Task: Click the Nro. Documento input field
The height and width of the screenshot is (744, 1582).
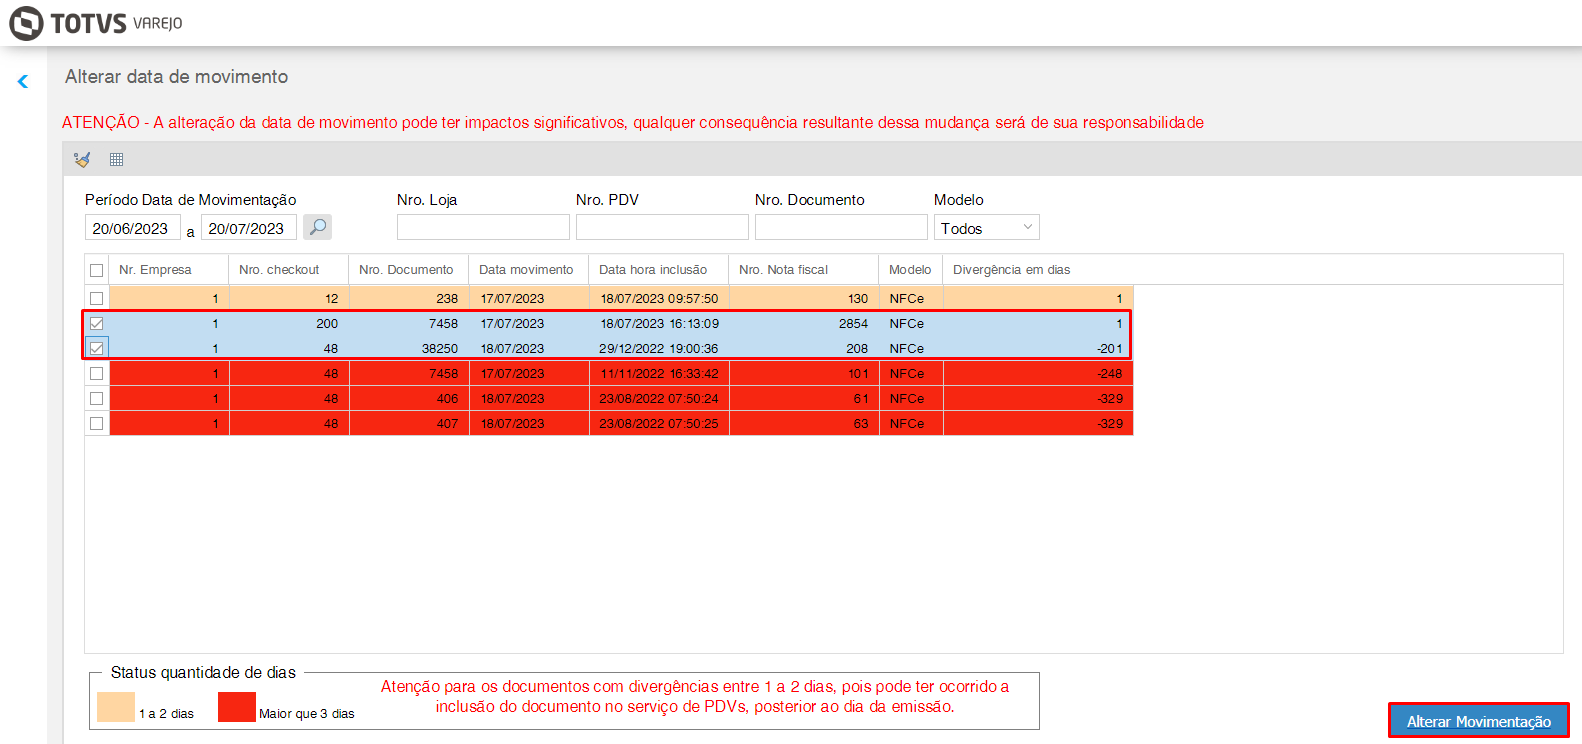Action: pyautogui.click(x=841, y=227)
